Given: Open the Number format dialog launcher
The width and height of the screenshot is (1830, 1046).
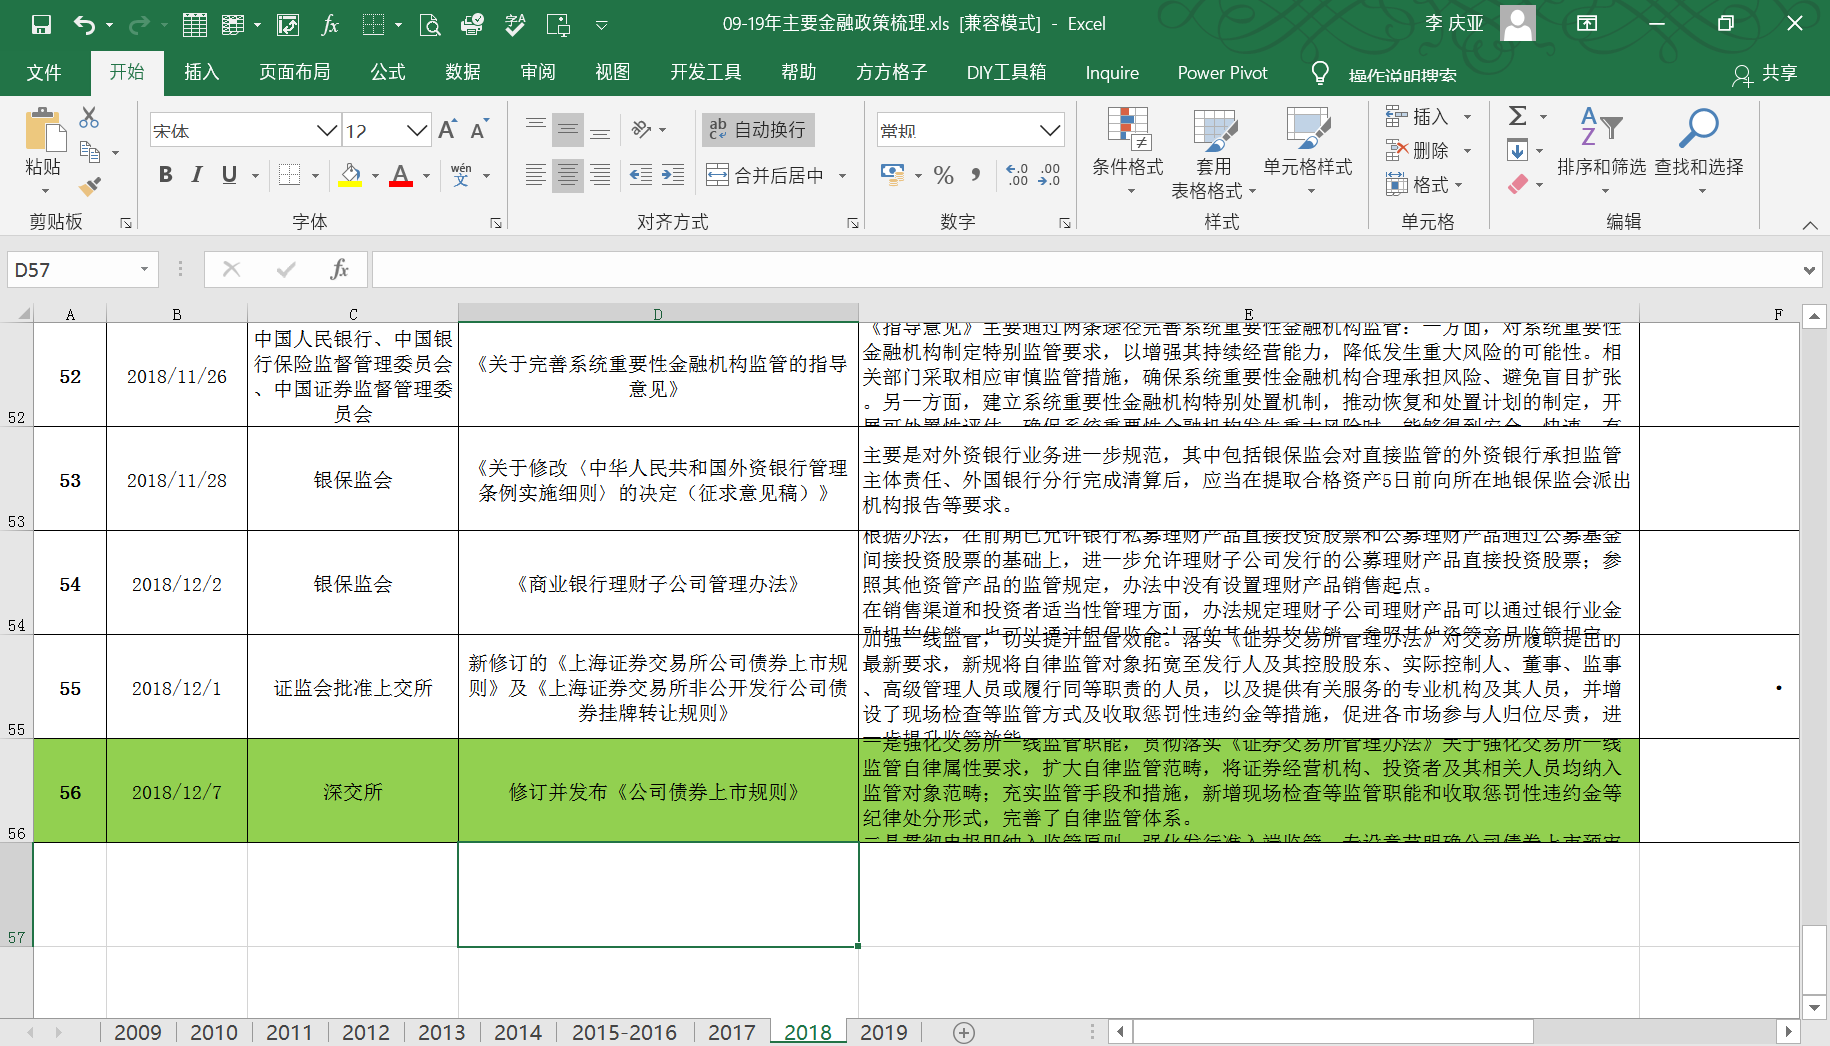Looking at the screenshot, I should 1065,223.
